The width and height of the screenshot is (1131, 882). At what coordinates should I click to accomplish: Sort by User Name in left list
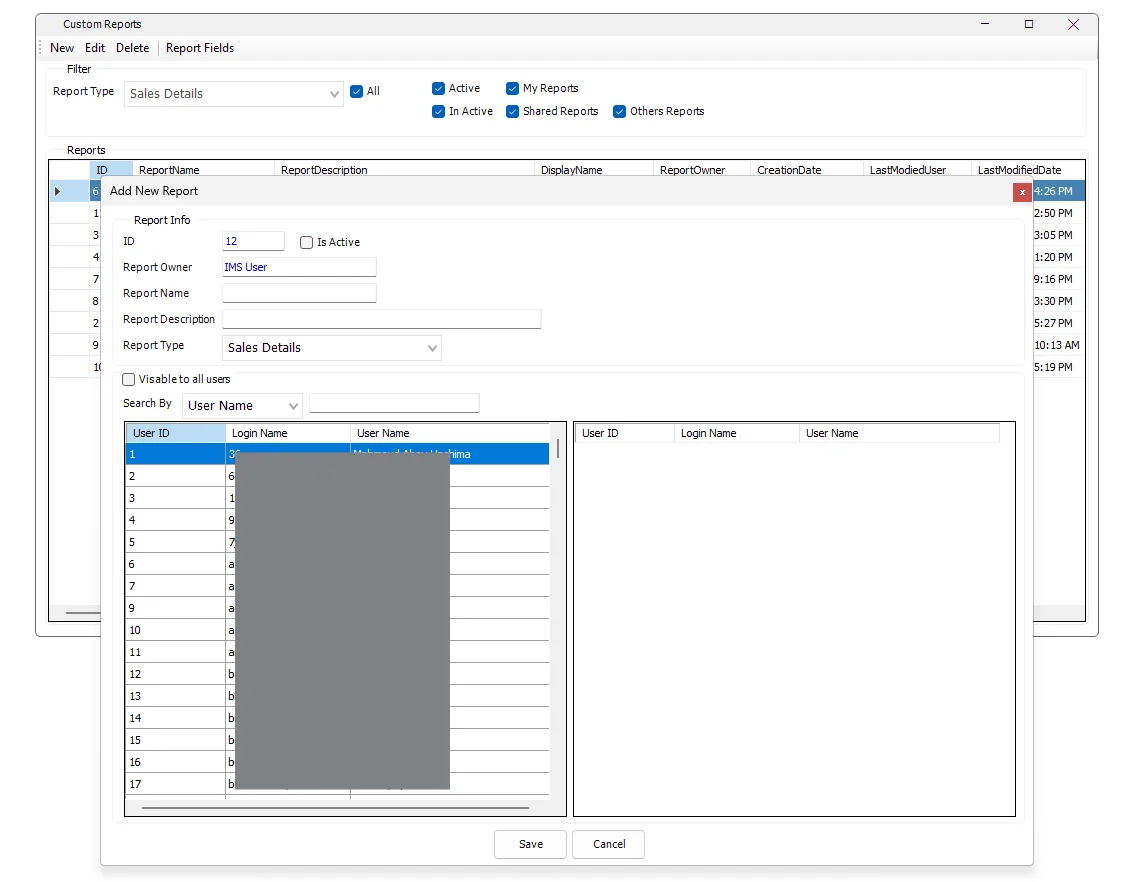pyautogui.click(x=450, y=433)
